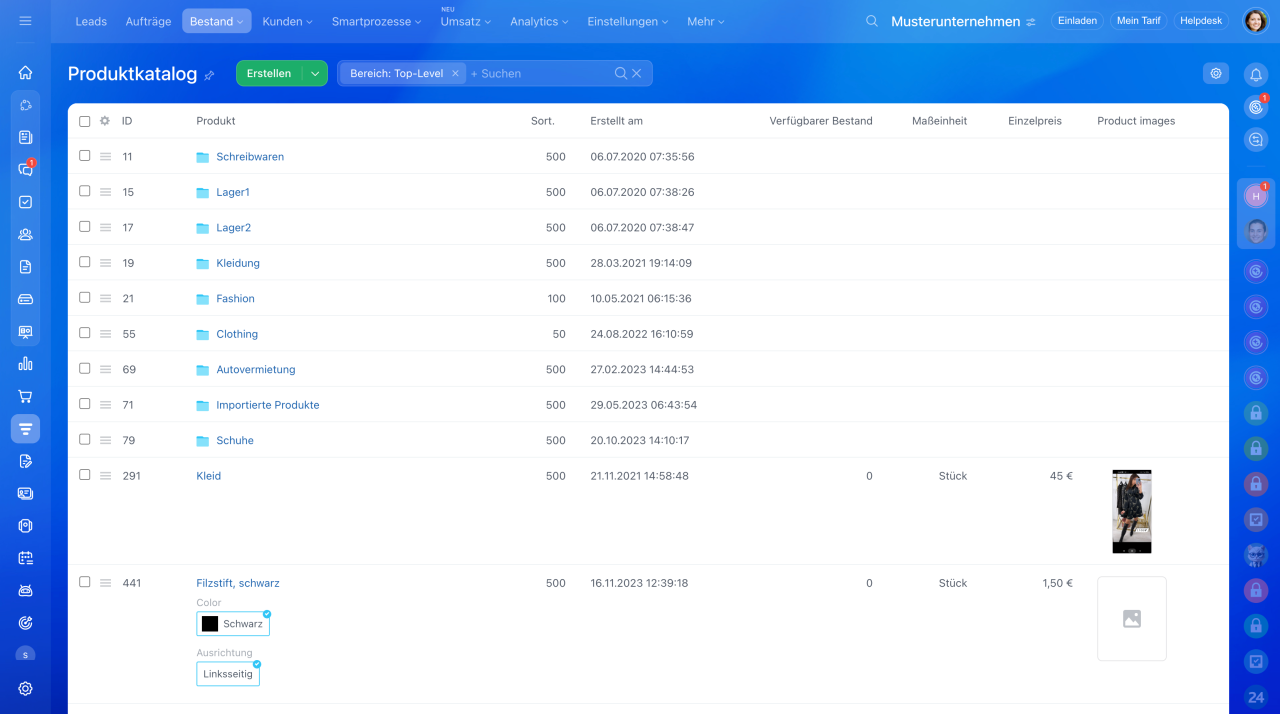This screenshot has height=714, width=1280.
Task: Select checkbox for row Autovermietung
Action: tap(85, 369)
